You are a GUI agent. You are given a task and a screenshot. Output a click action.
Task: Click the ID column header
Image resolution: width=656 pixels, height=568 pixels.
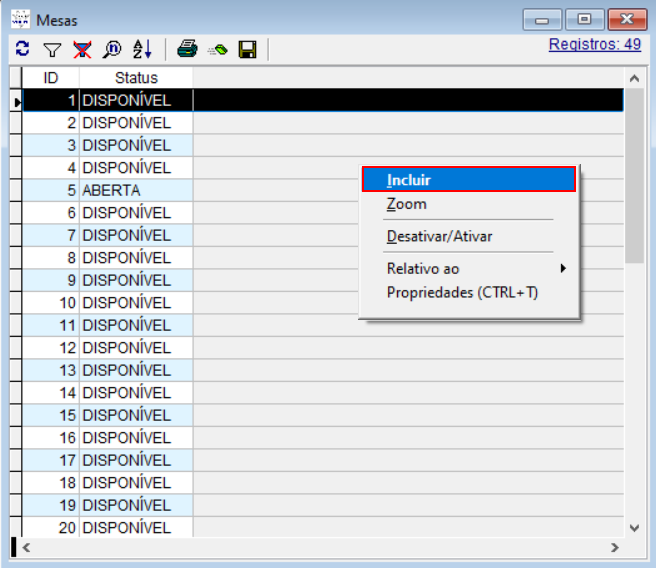click(51, 77)
